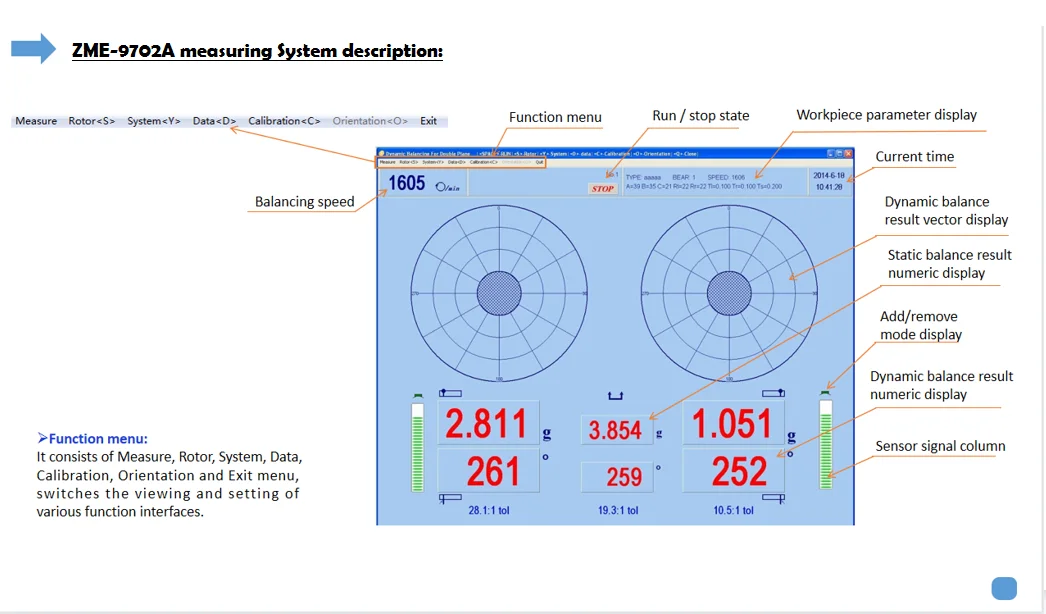Viewport: 1046px width, 614px height.
Task: Open Data<D> in the enlarged menu strip
Action: click(214, 121)
